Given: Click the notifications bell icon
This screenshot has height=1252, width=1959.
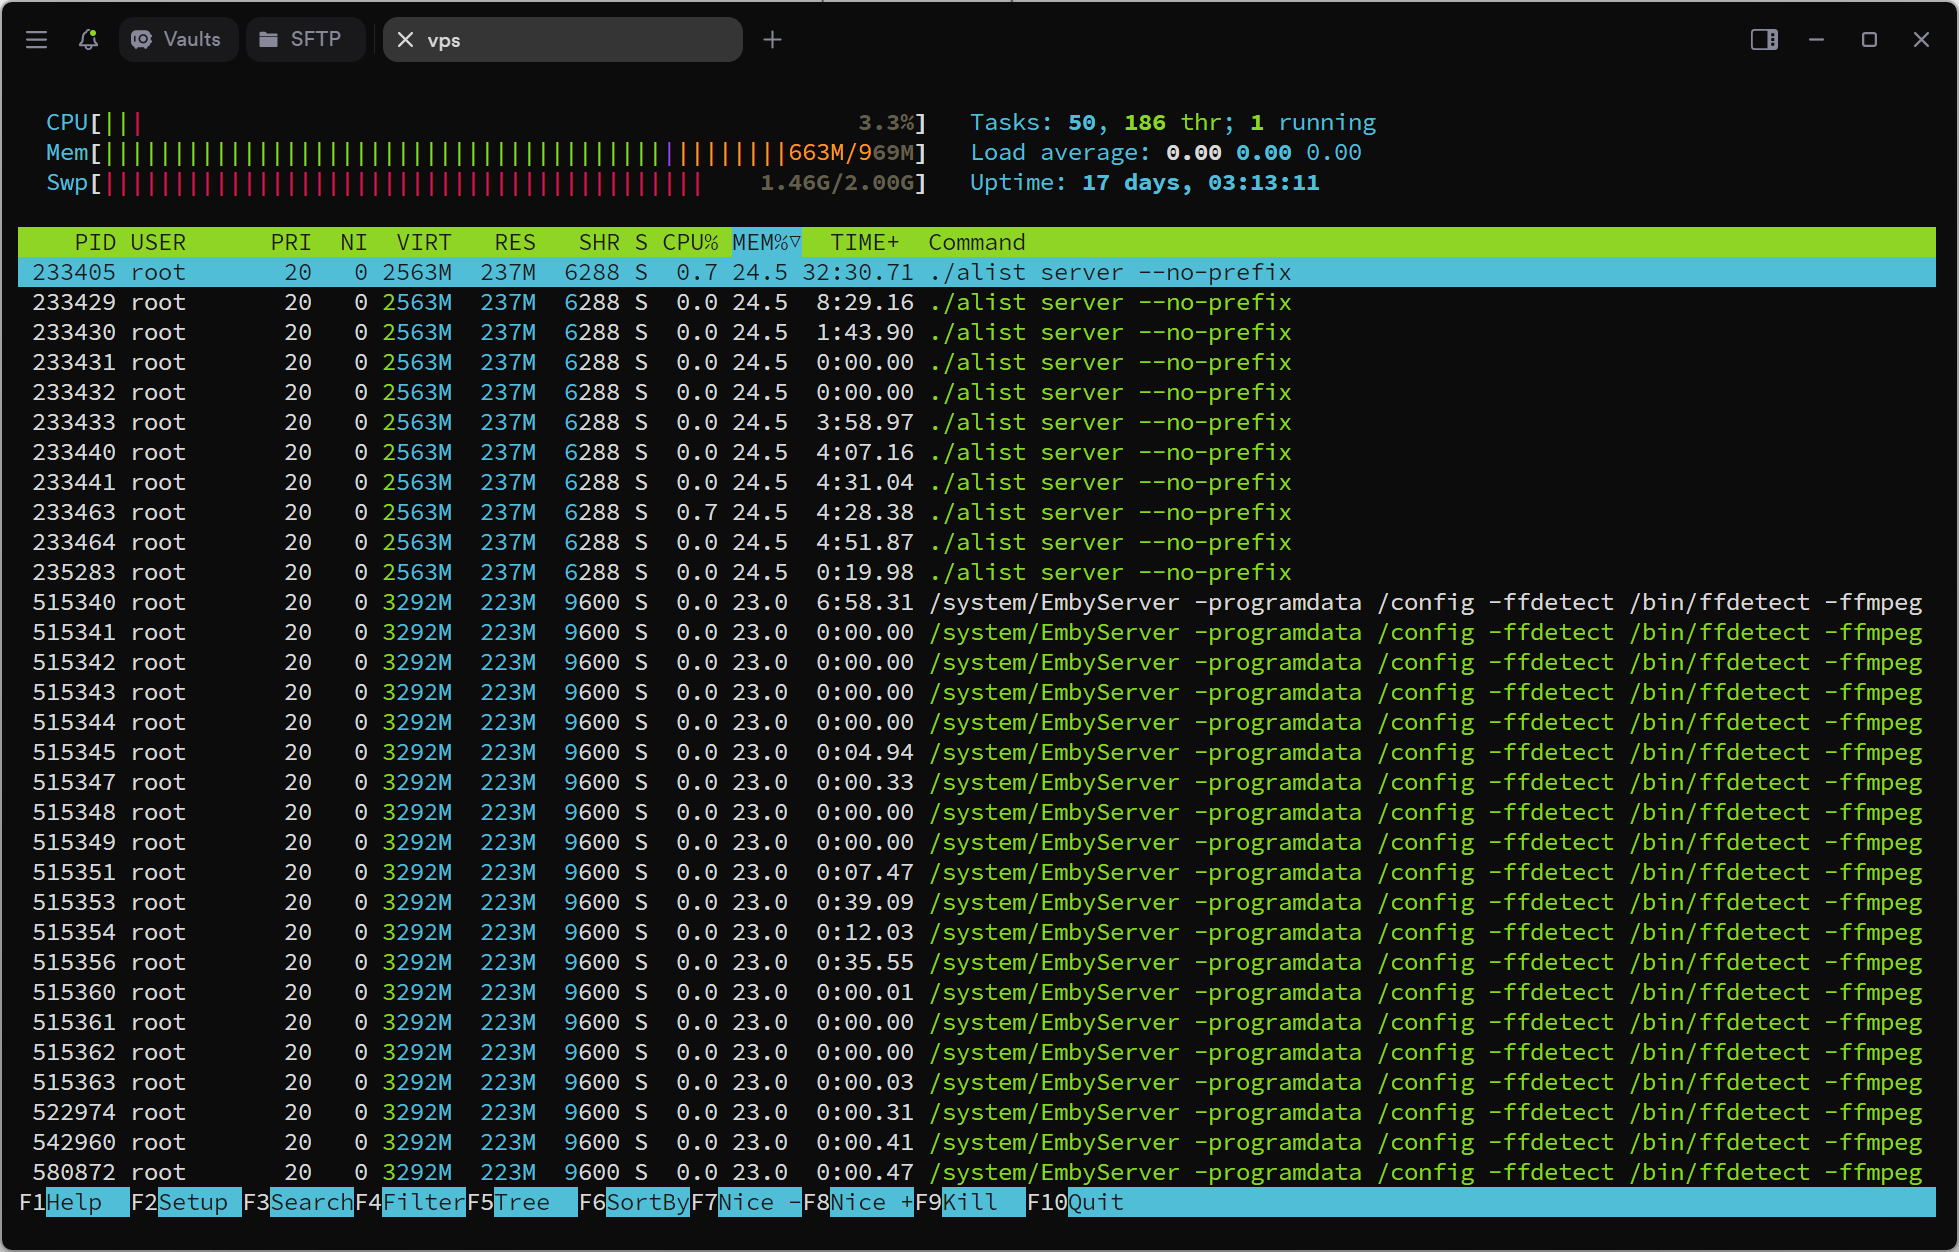Looking at the screenshot, I should tap(88, 40).
